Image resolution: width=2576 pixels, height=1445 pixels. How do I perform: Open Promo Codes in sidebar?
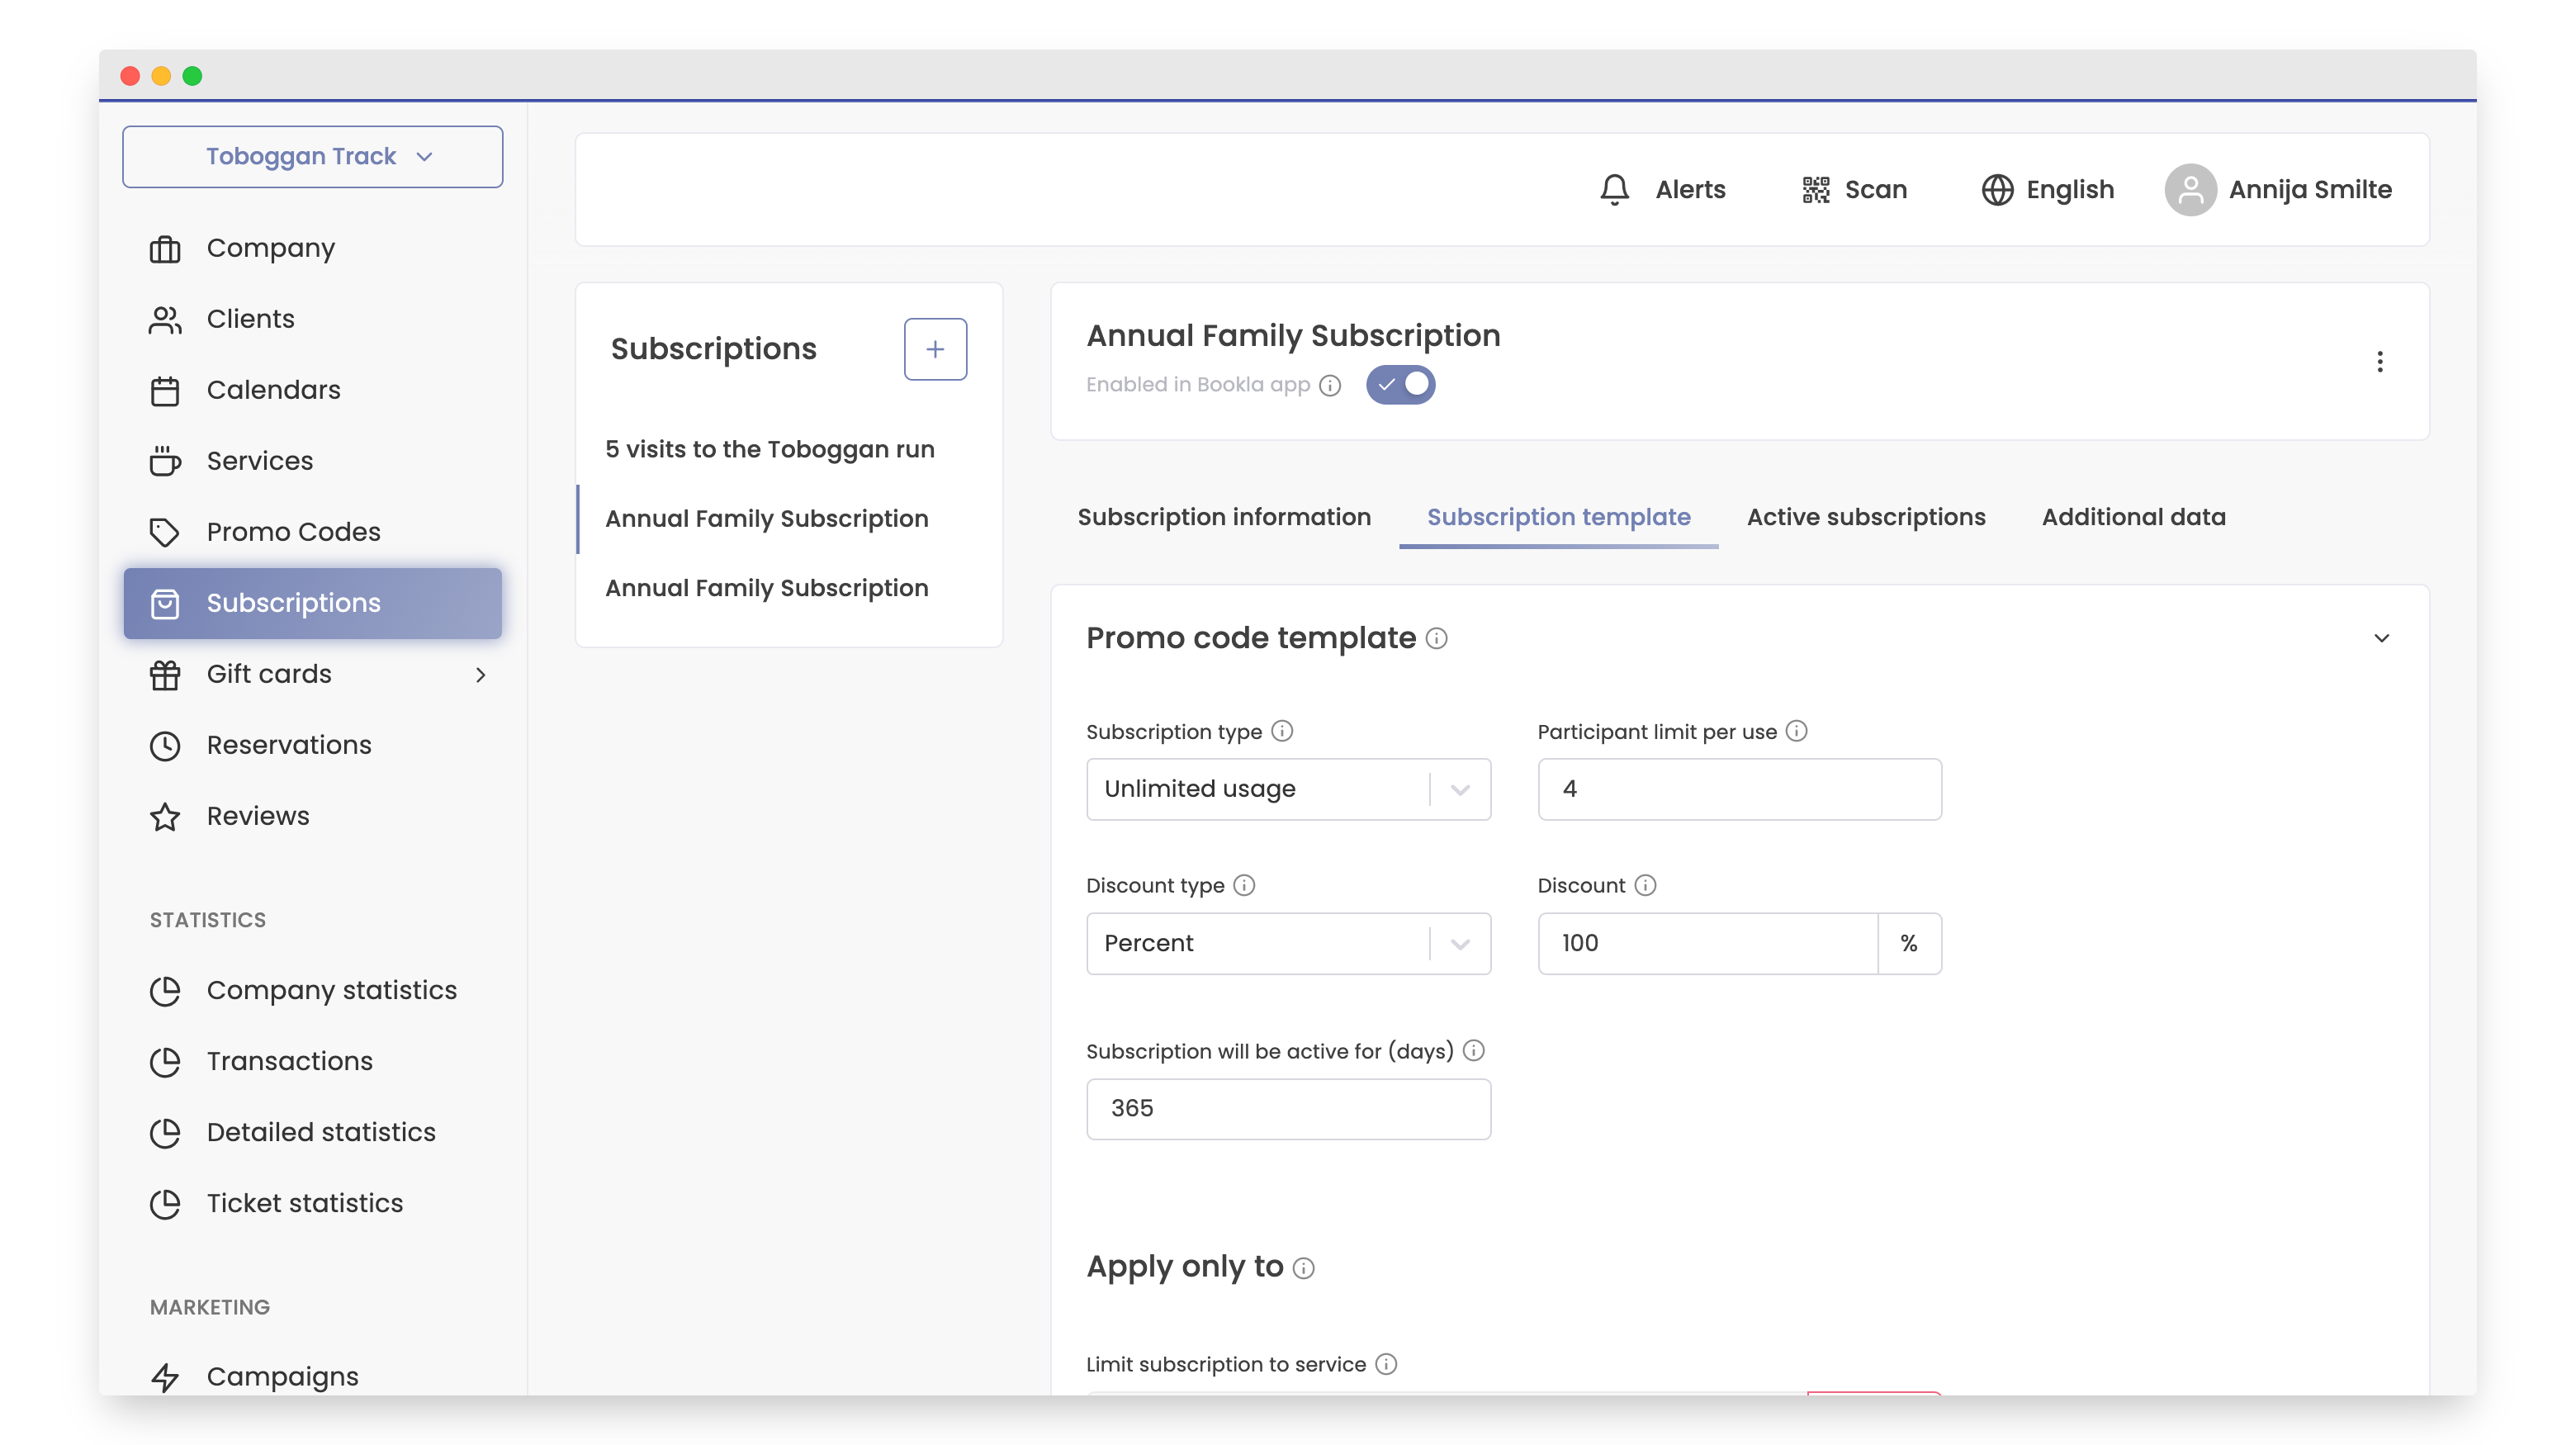point(292,532)
